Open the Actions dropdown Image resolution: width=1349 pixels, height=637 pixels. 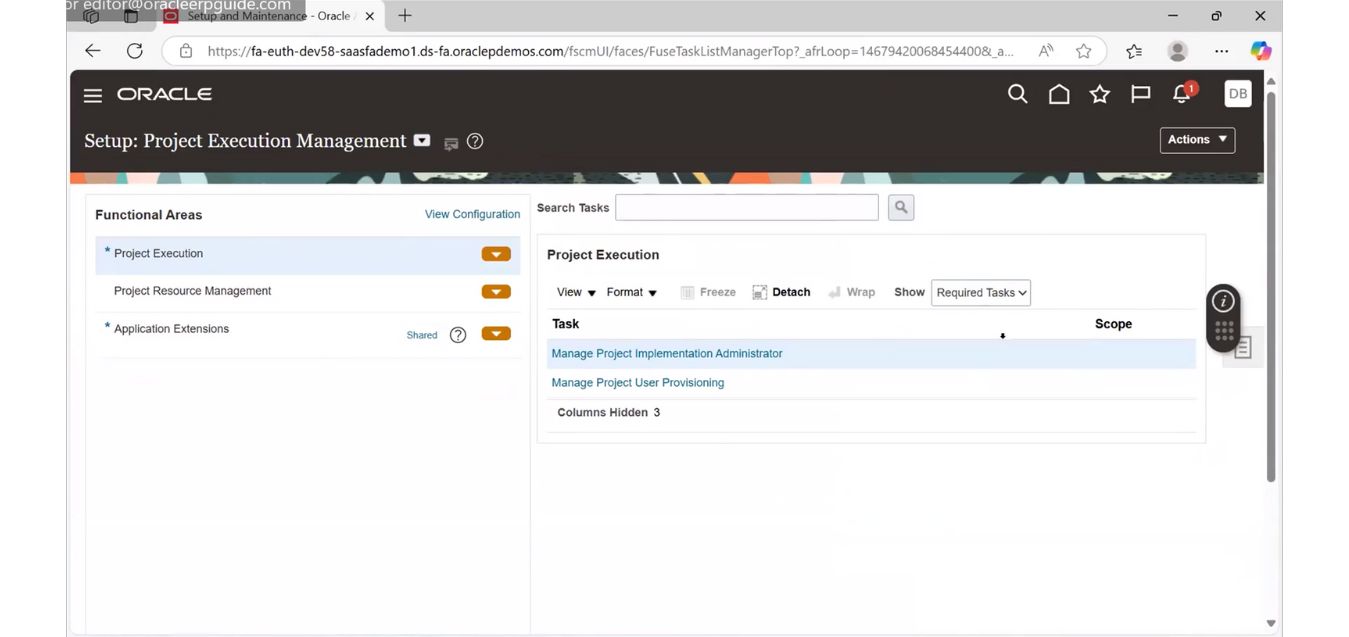[x=1196, y=140]
